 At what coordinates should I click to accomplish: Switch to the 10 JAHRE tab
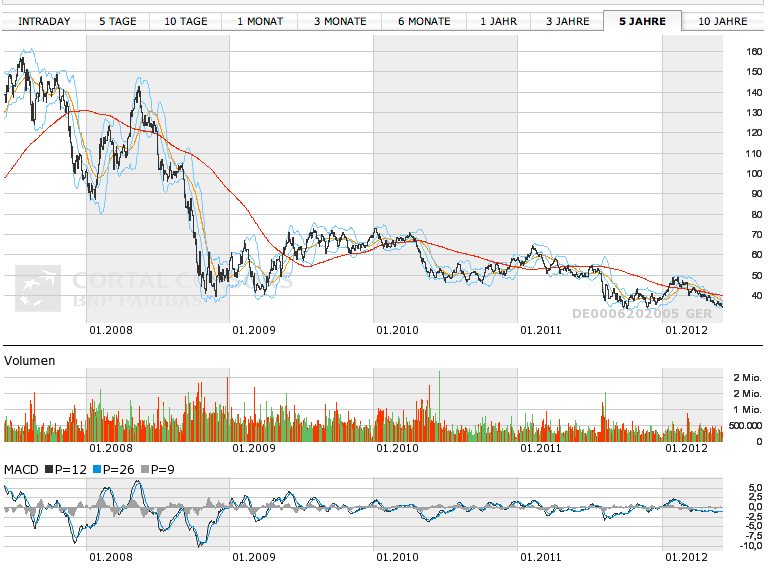(x=722, y=21)
